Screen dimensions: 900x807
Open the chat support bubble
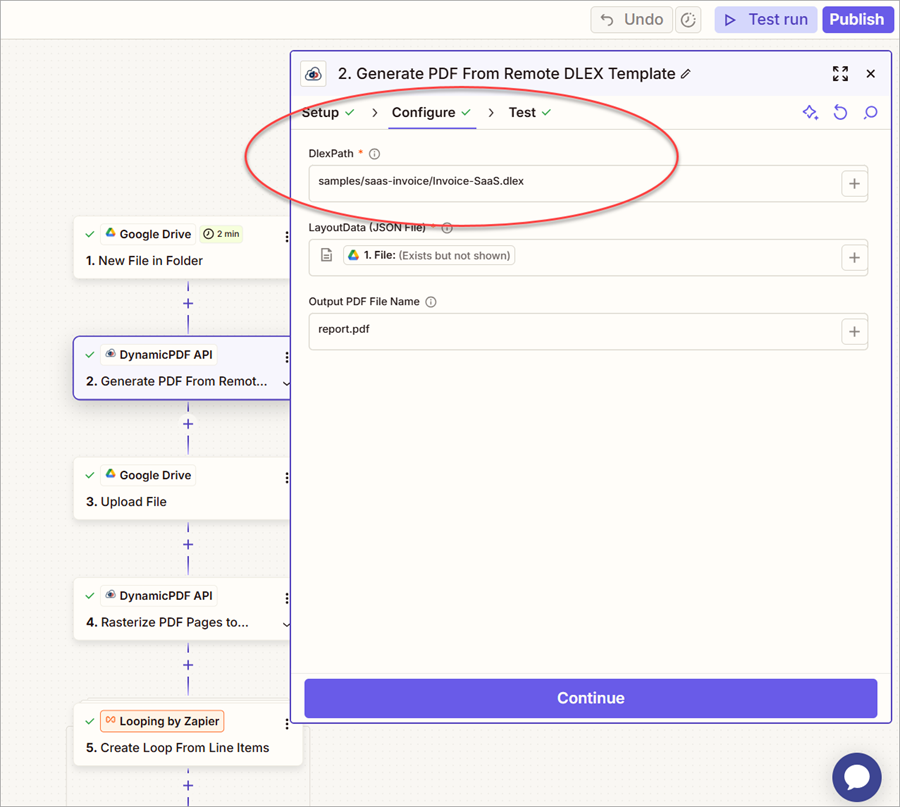857,778
